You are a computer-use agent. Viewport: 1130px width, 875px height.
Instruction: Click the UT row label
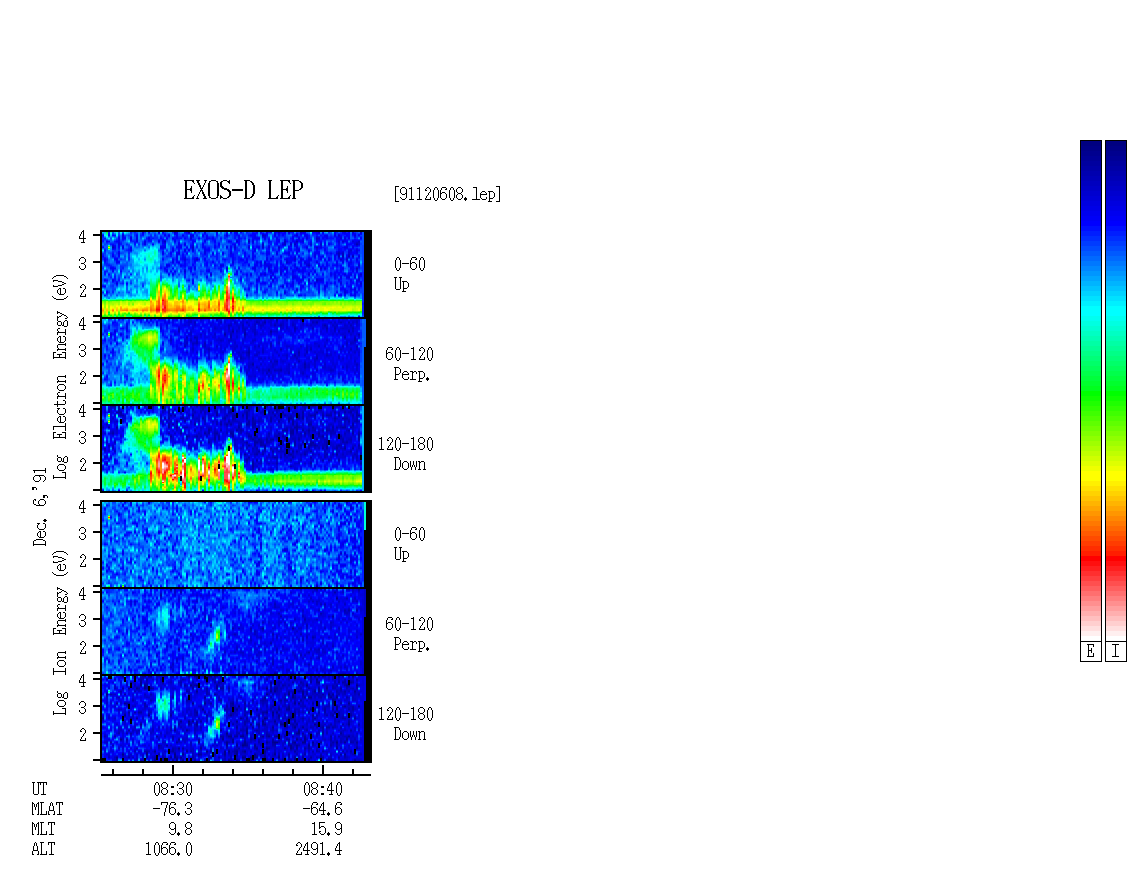(39, 789)
